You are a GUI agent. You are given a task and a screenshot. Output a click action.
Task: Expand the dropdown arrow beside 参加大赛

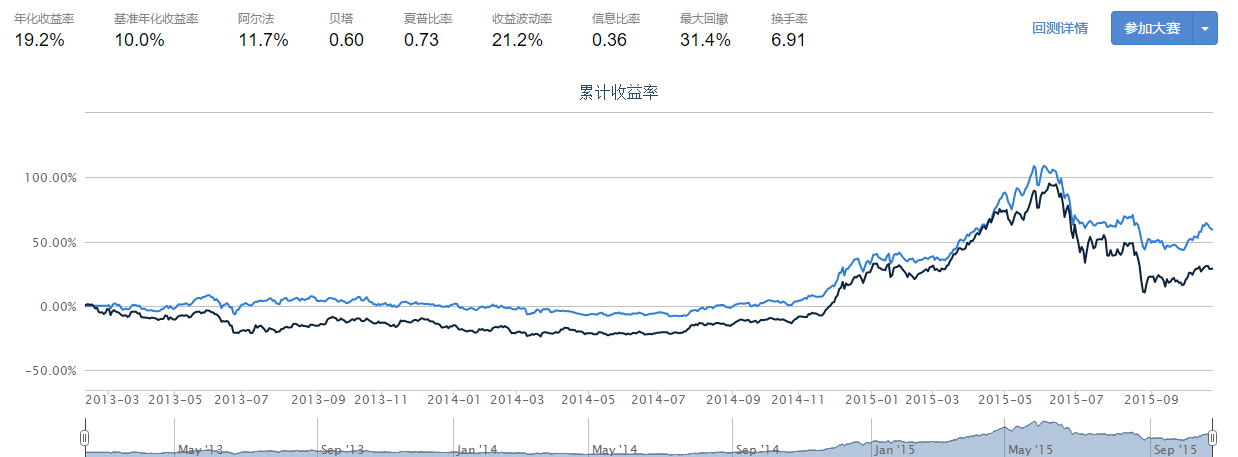pos(1205,28)
